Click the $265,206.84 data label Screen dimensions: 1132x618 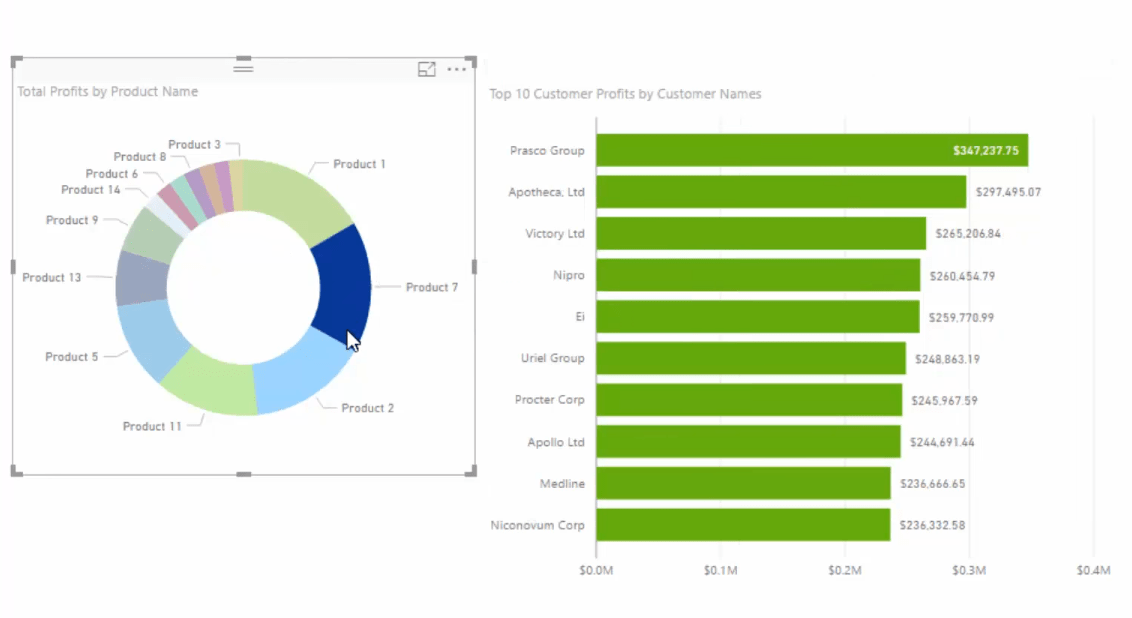968,234
